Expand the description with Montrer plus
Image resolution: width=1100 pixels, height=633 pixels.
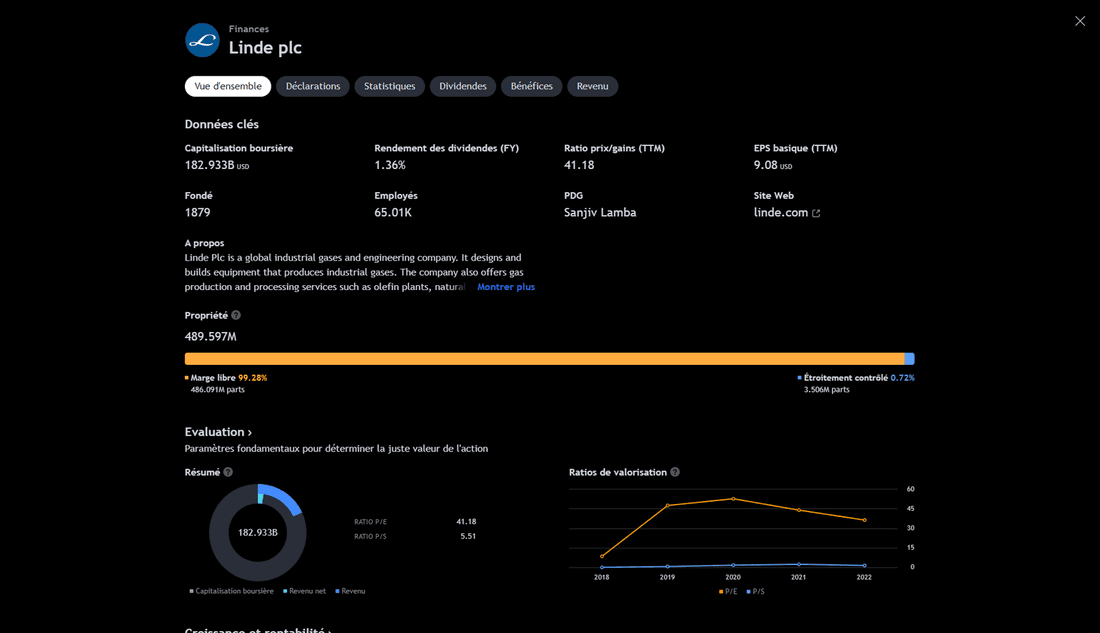point(506,287)
